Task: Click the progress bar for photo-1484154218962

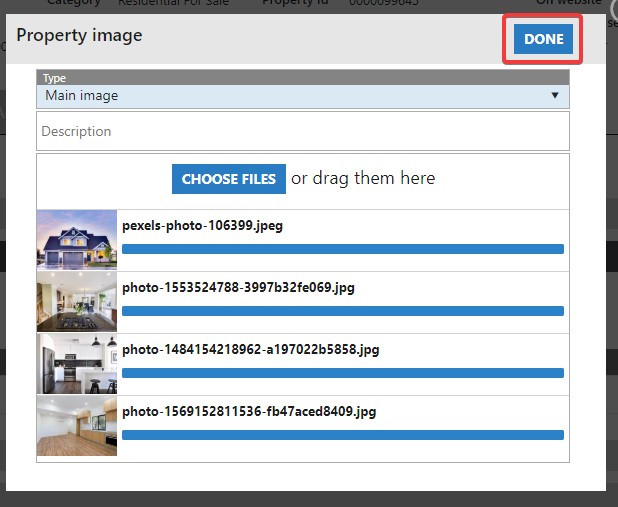Action: (342, 373)
